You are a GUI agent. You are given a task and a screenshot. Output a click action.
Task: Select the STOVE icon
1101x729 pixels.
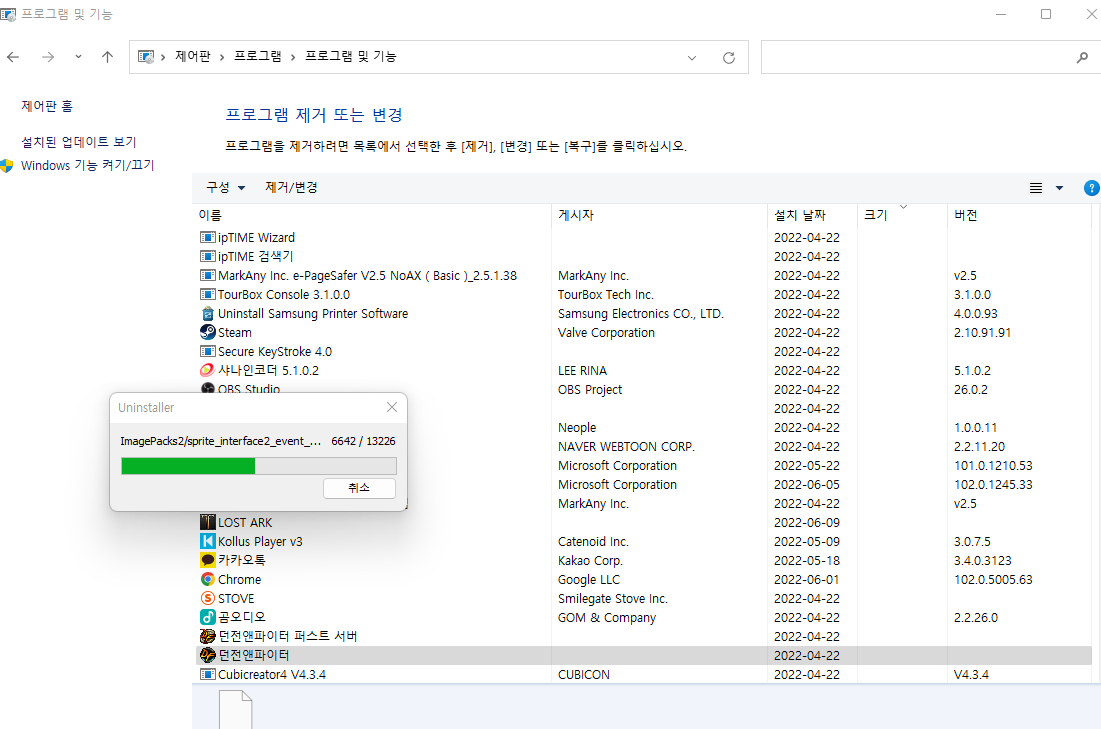(x=207, y=598)
